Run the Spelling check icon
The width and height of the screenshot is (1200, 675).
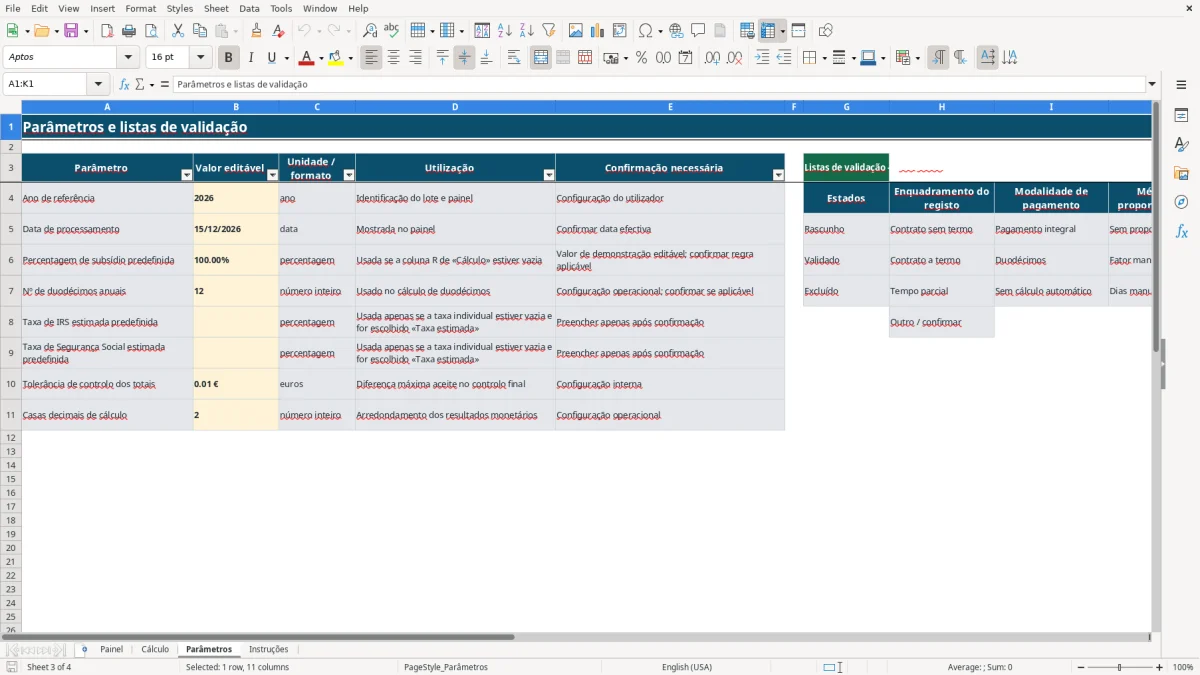[x=392, y=31]
